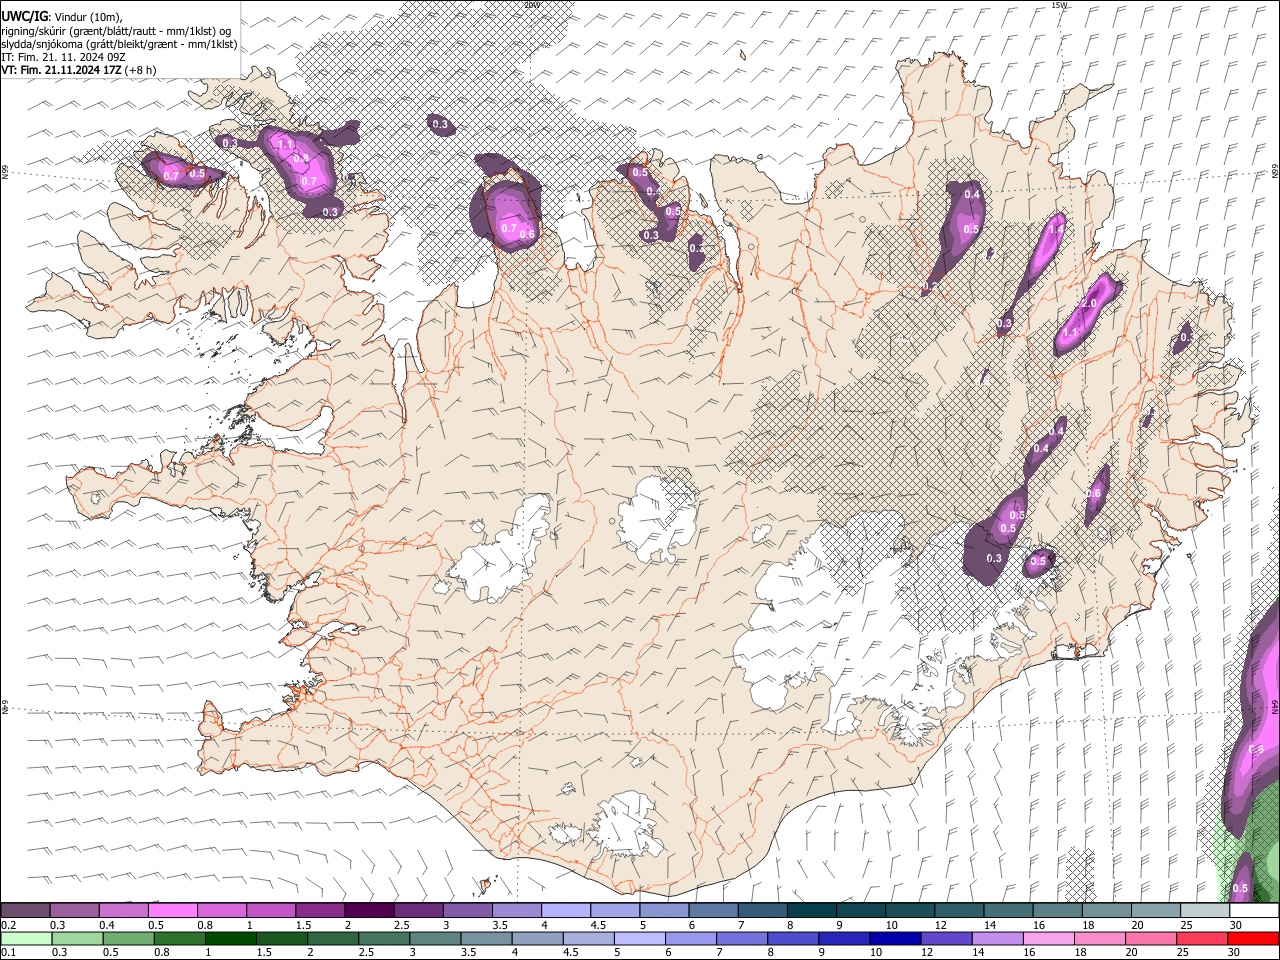
Task: Pick the dark mauve 0.2 swatch, upper legend row
Action: pos(25,911)
